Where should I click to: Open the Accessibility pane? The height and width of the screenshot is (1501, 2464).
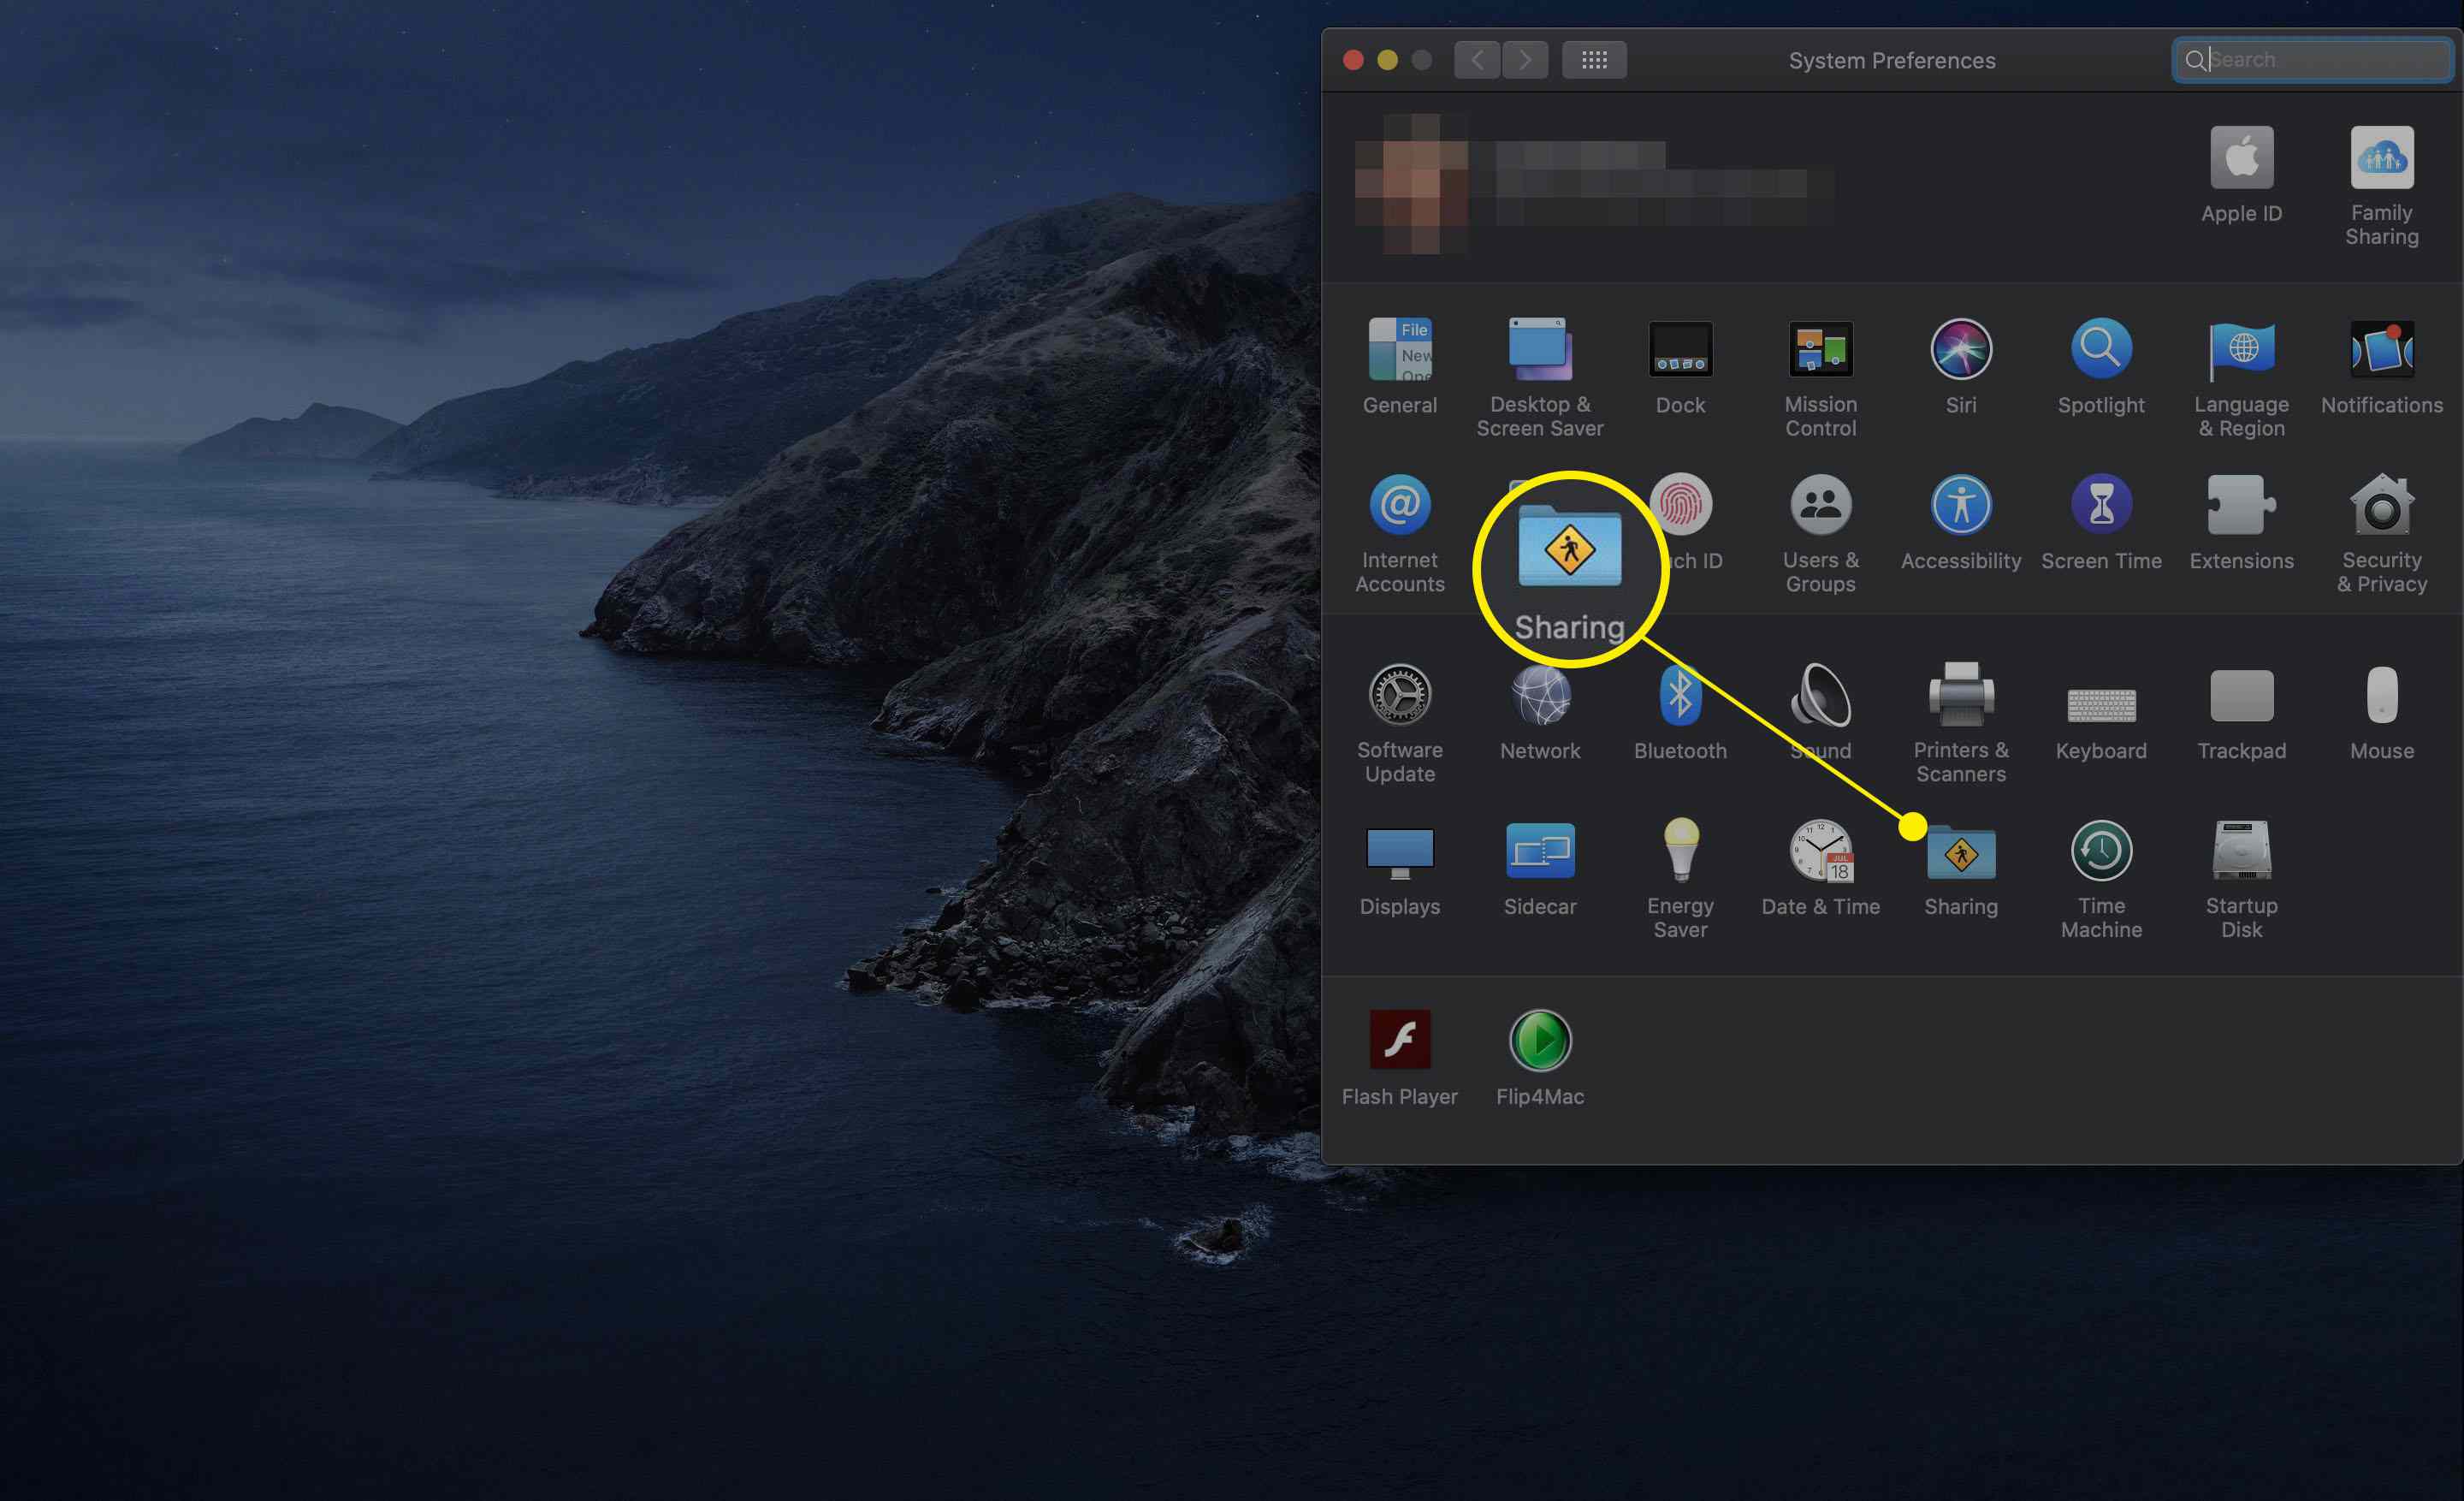pos(1961,505)
